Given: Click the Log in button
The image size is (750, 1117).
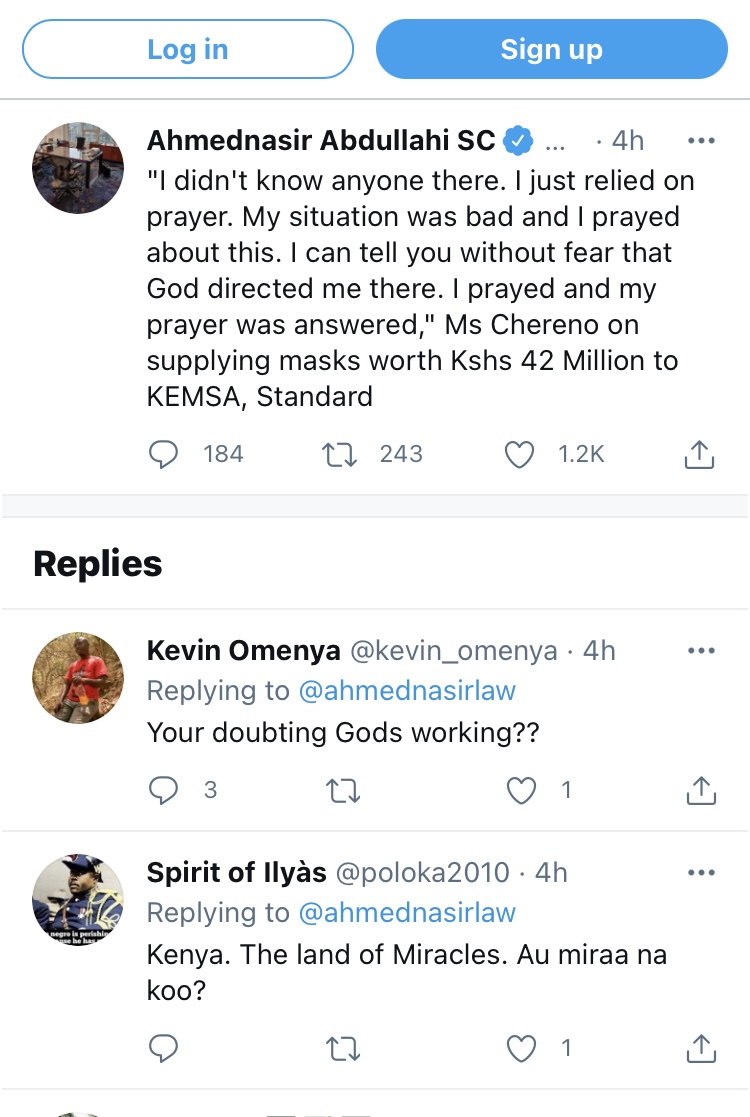Looking at the screenshot, I should pyautogui.click(x=188, y=50).
